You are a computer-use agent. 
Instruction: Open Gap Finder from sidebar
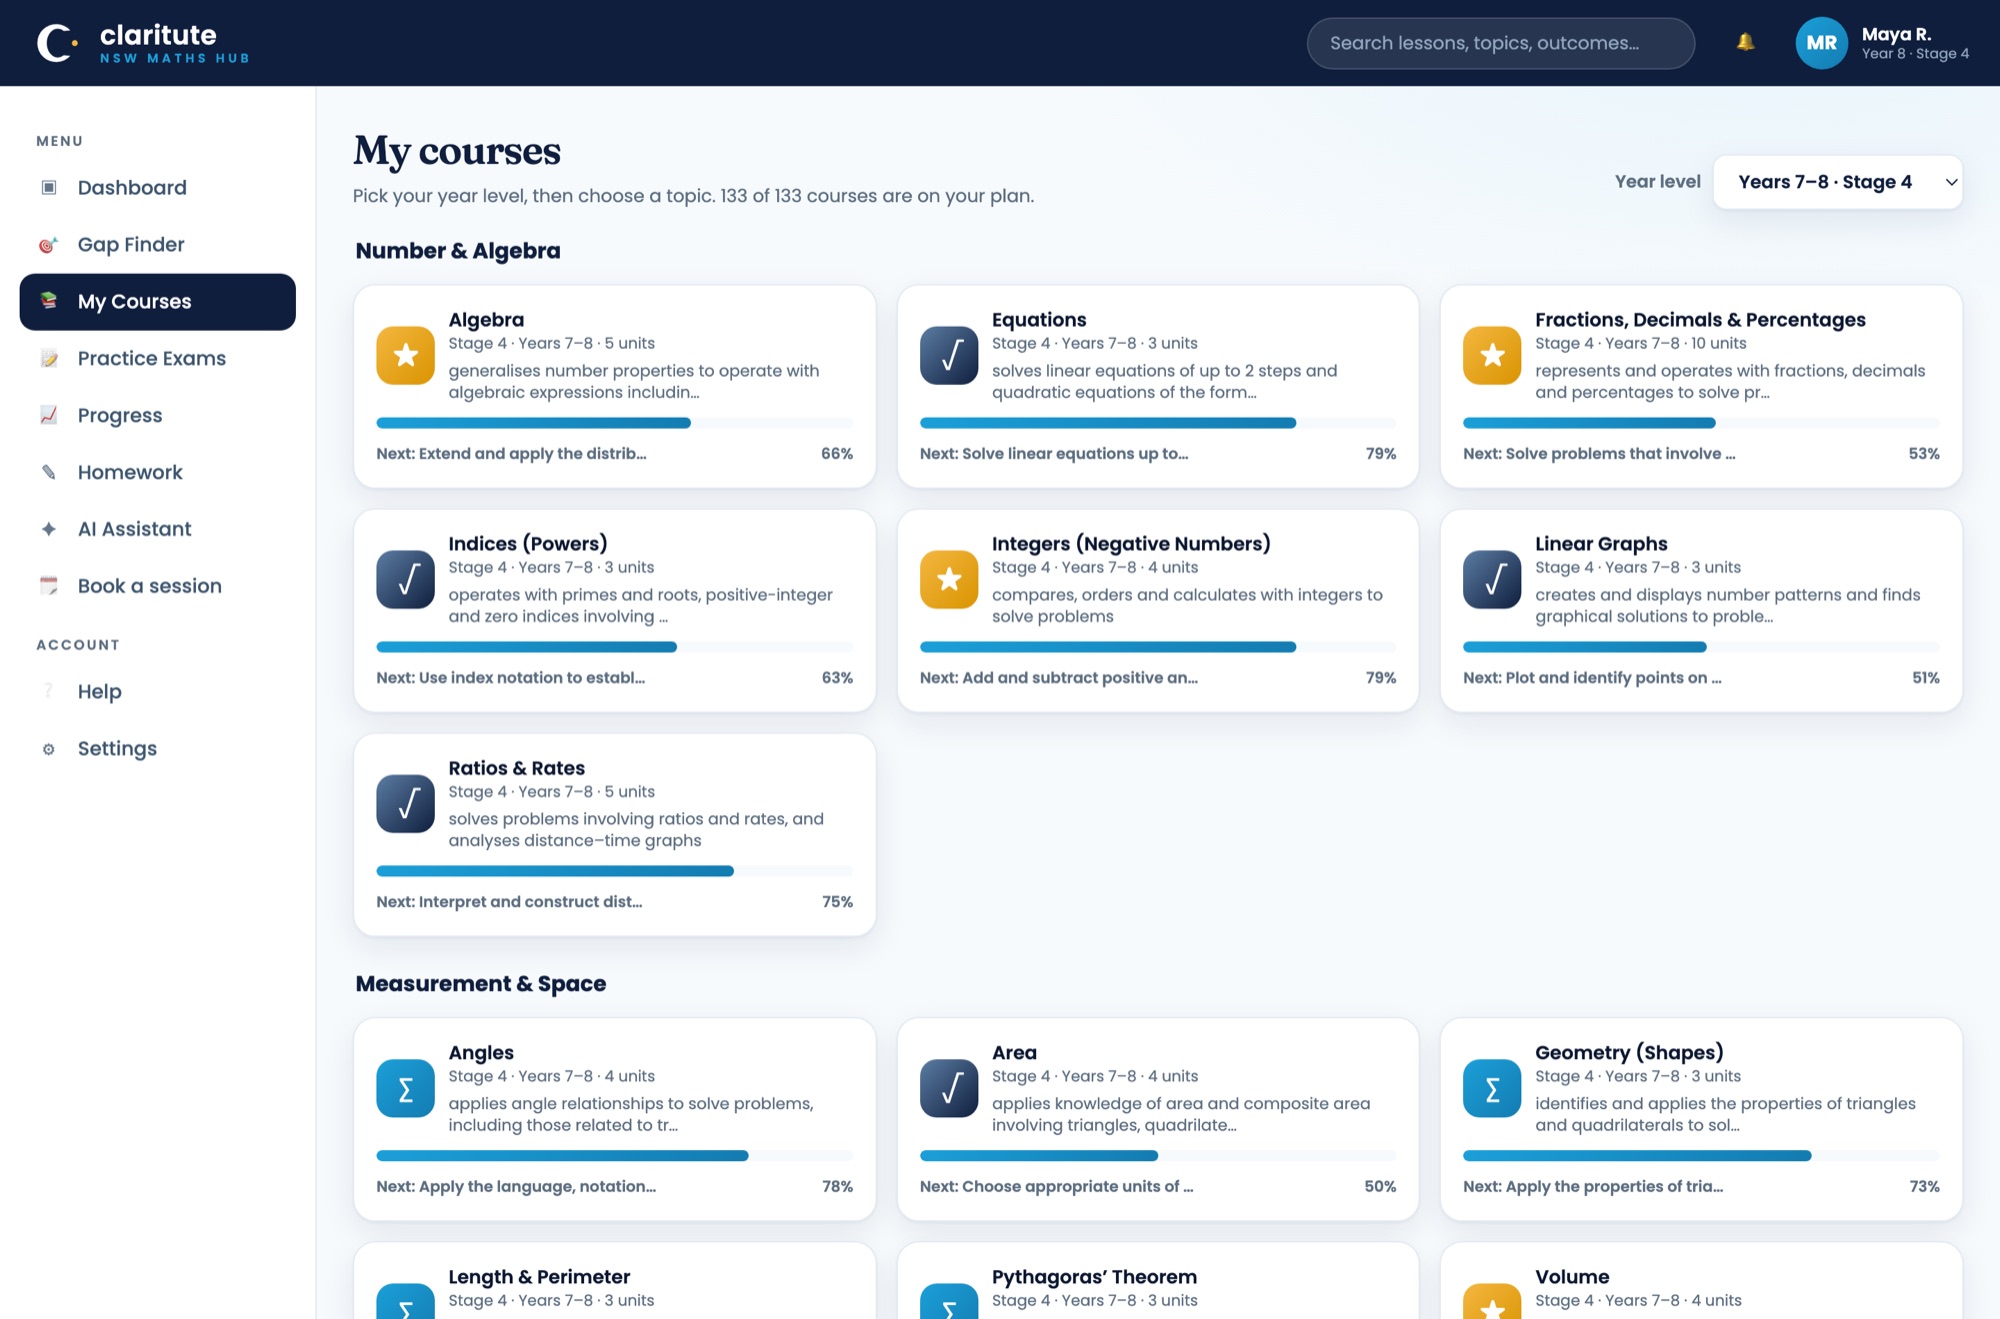pyautogui.click(x=158, y=244)
